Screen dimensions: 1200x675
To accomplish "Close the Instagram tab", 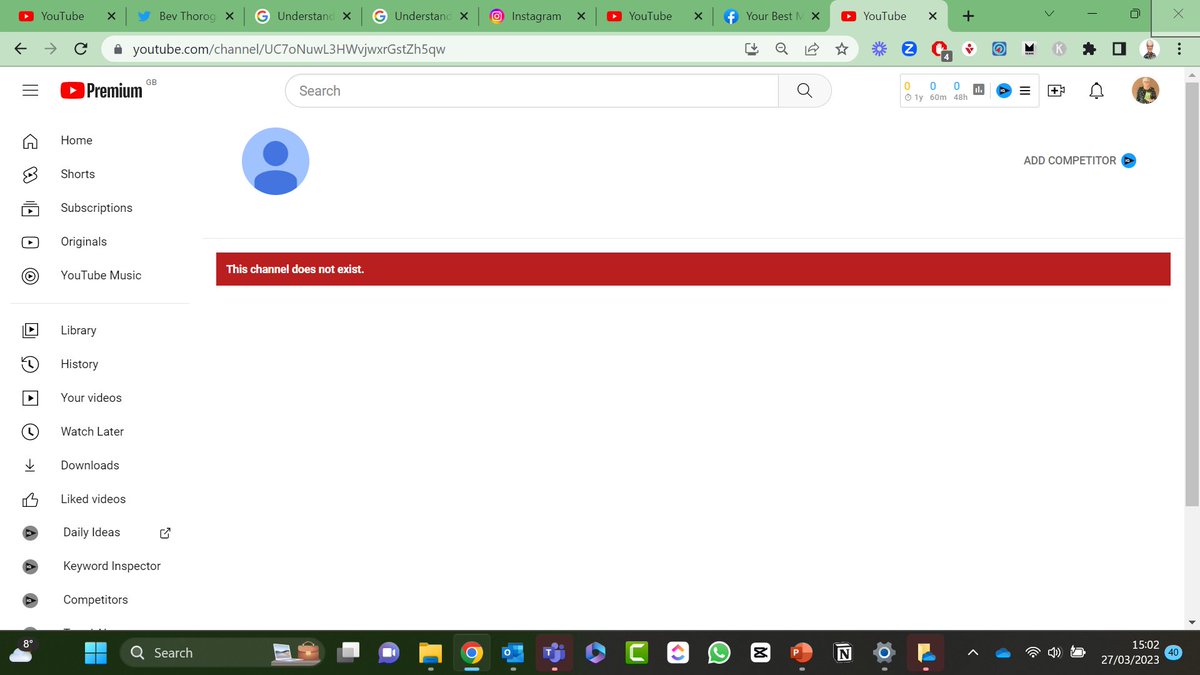I will [x=581, y=16].
